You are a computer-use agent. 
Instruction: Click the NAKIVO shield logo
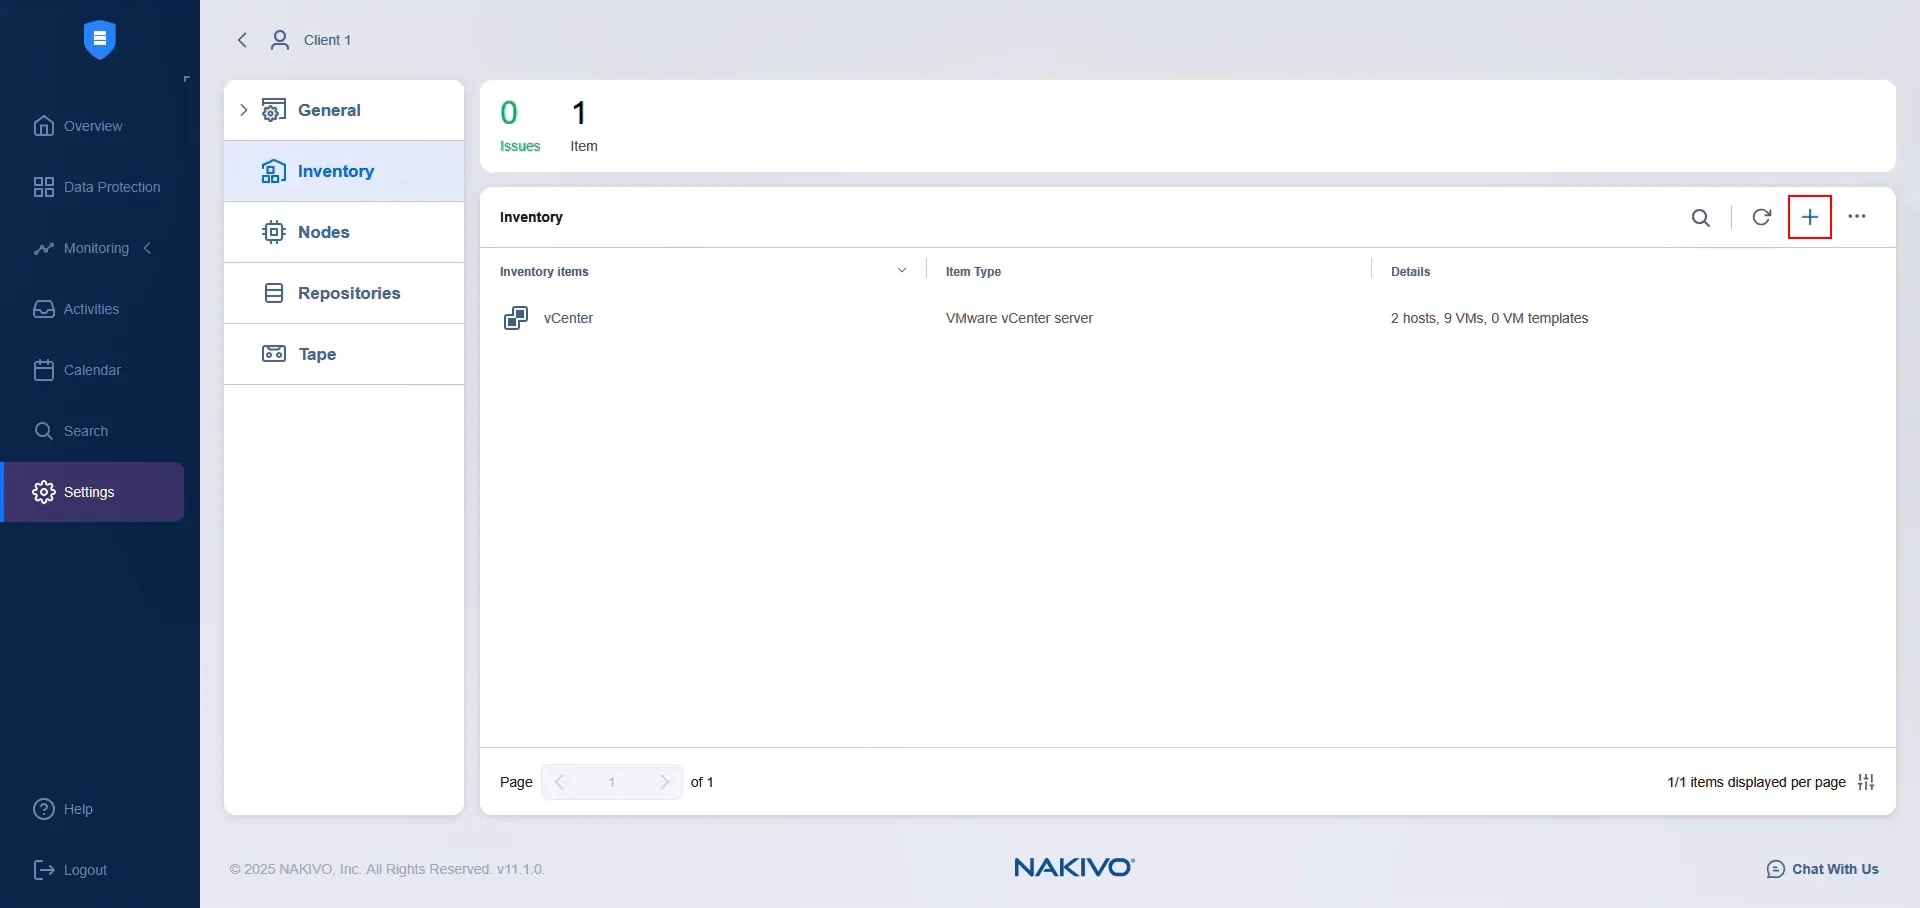coord(99,39)
